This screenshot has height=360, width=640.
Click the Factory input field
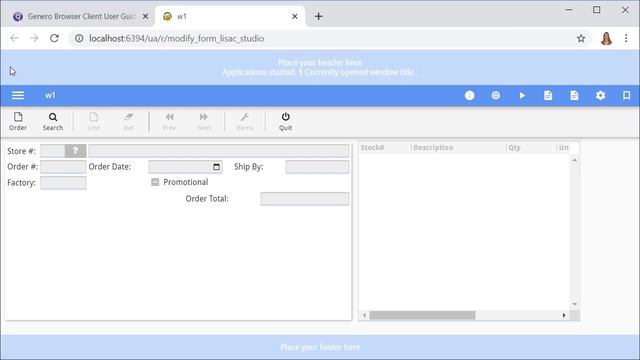(x=63, y=182)
